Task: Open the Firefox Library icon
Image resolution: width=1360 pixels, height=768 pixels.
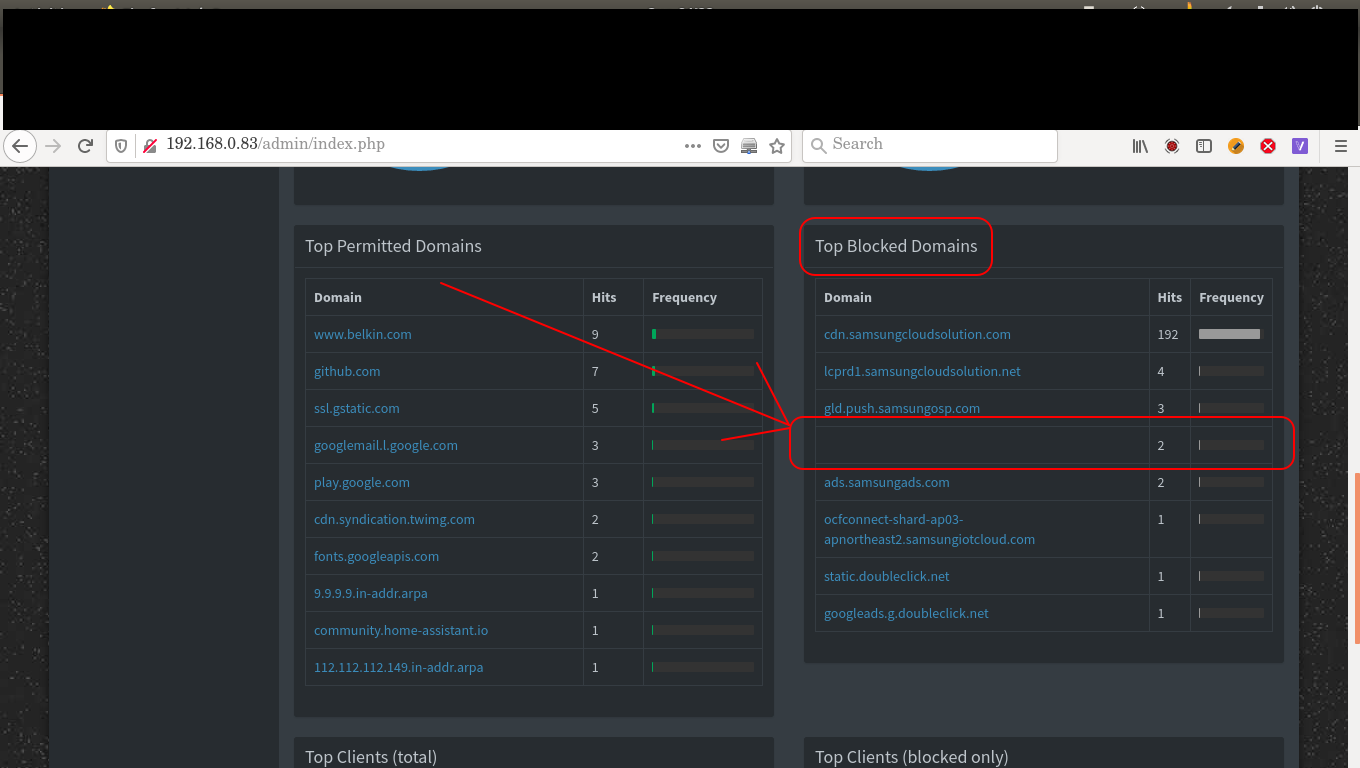Action: 1139,146
